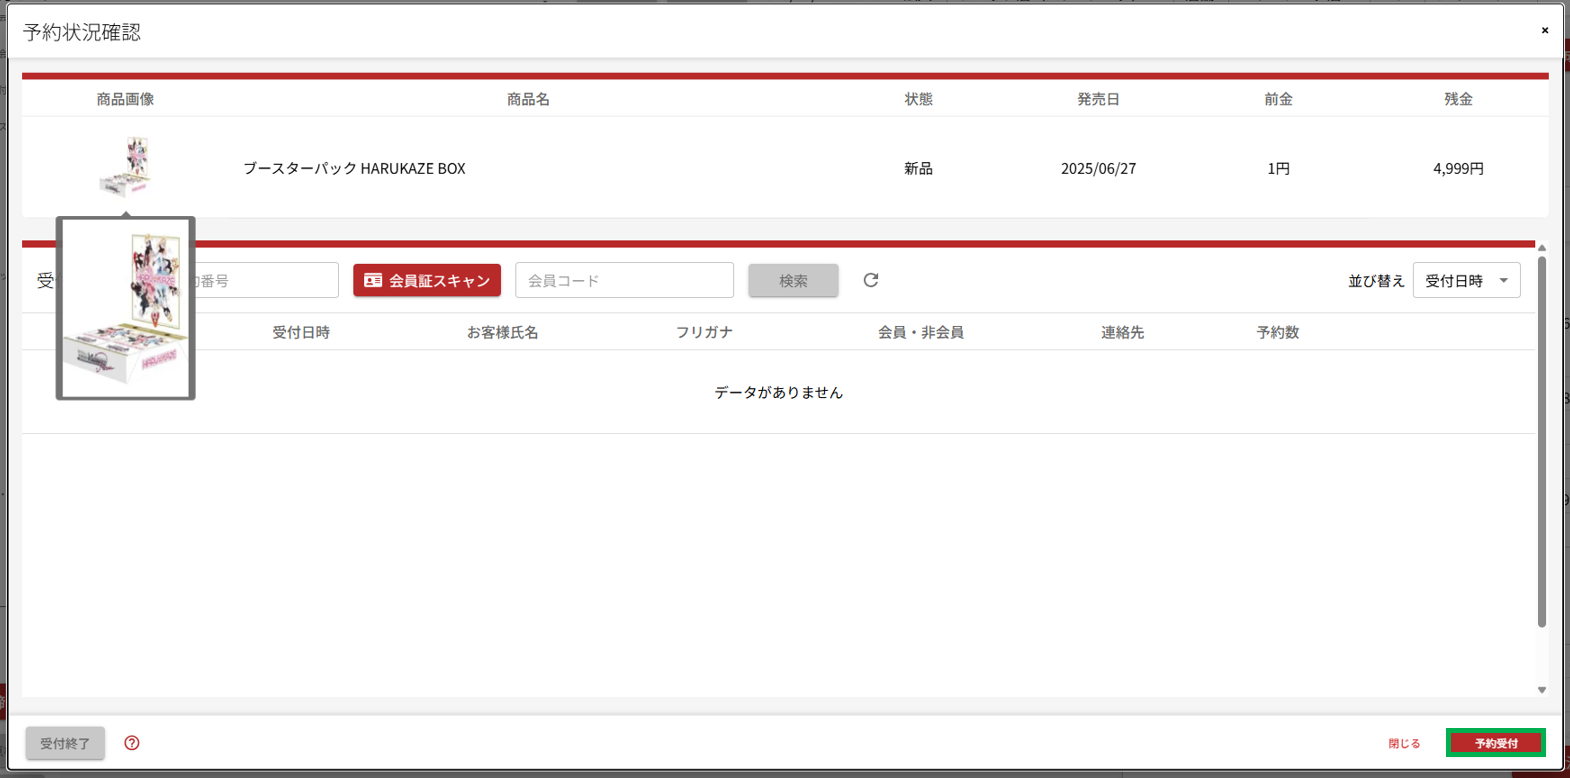Open the red question mark help icon
1570x778 pixels.
(132, 743)
